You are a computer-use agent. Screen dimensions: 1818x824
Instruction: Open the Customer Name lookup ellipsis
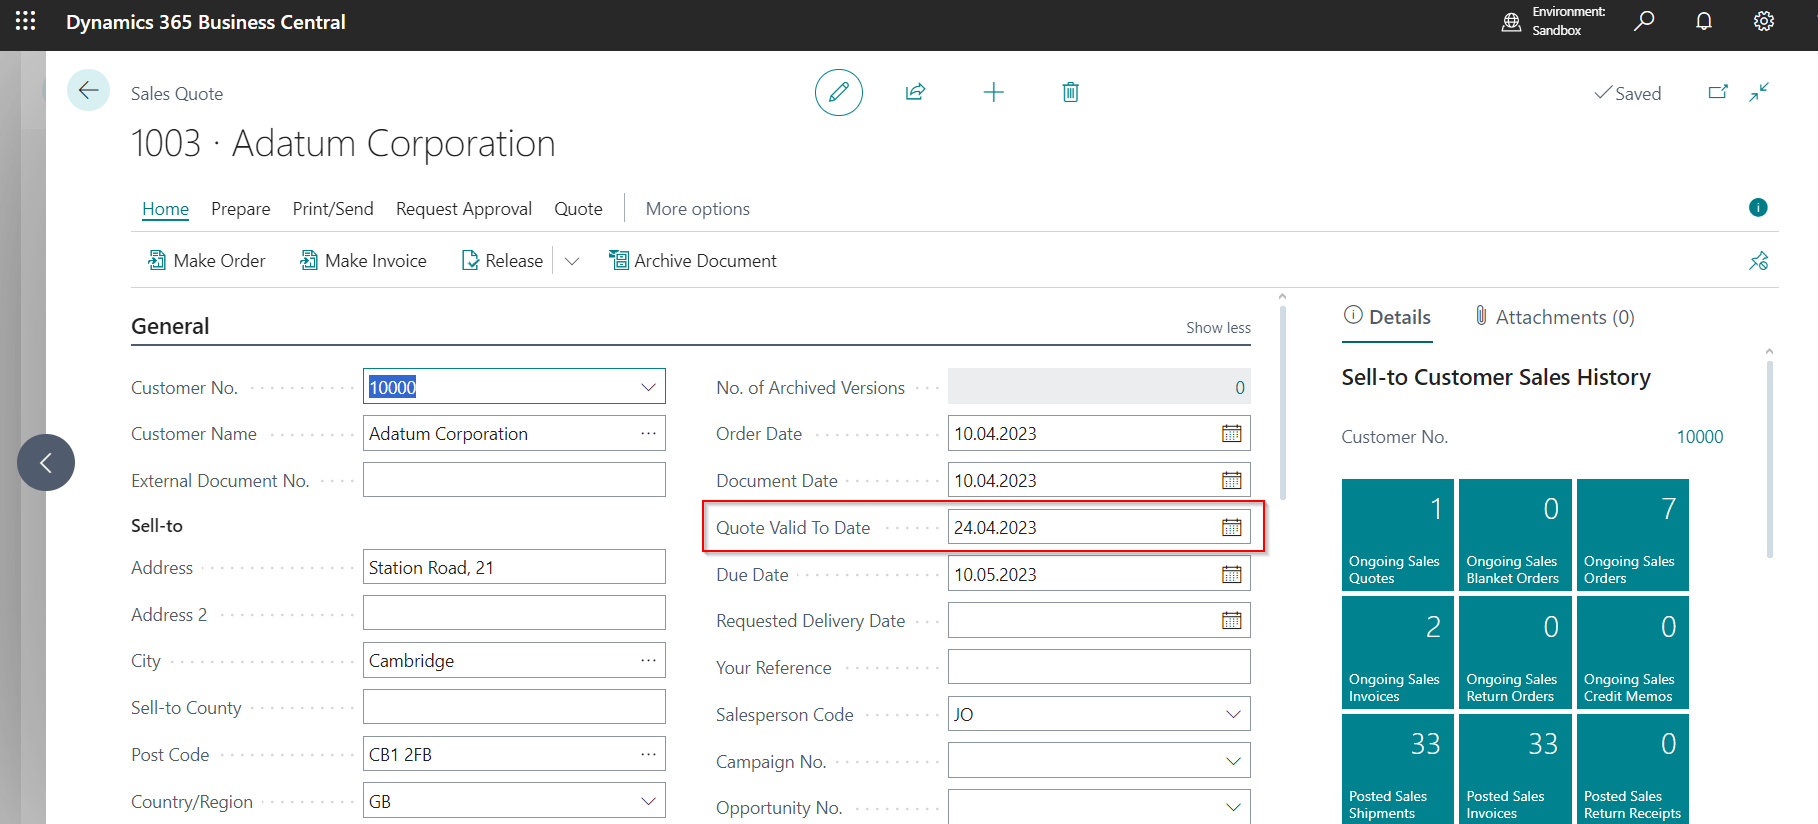coord(648,434)
